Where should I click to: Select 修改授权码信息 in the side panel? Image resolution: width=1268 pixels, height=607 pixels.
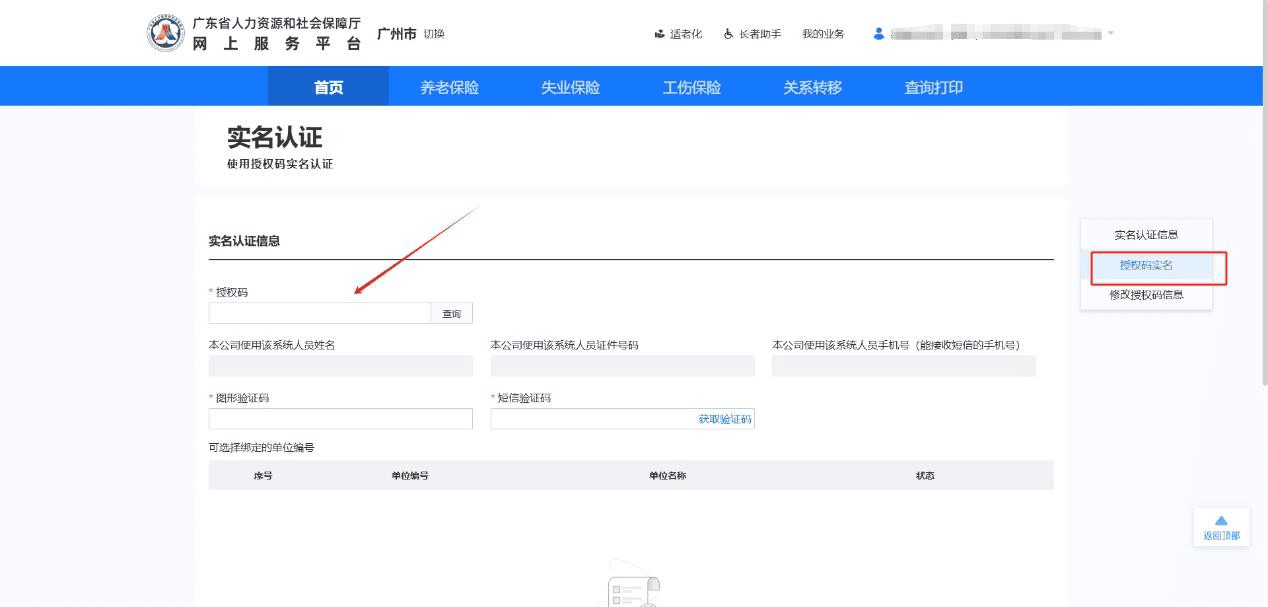coord(1146,295)
